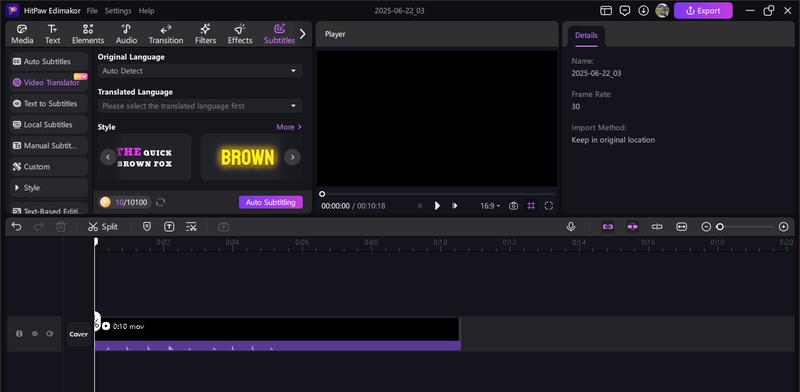
Task: Click the timeline zoom slider
Action: coord(745,227)
